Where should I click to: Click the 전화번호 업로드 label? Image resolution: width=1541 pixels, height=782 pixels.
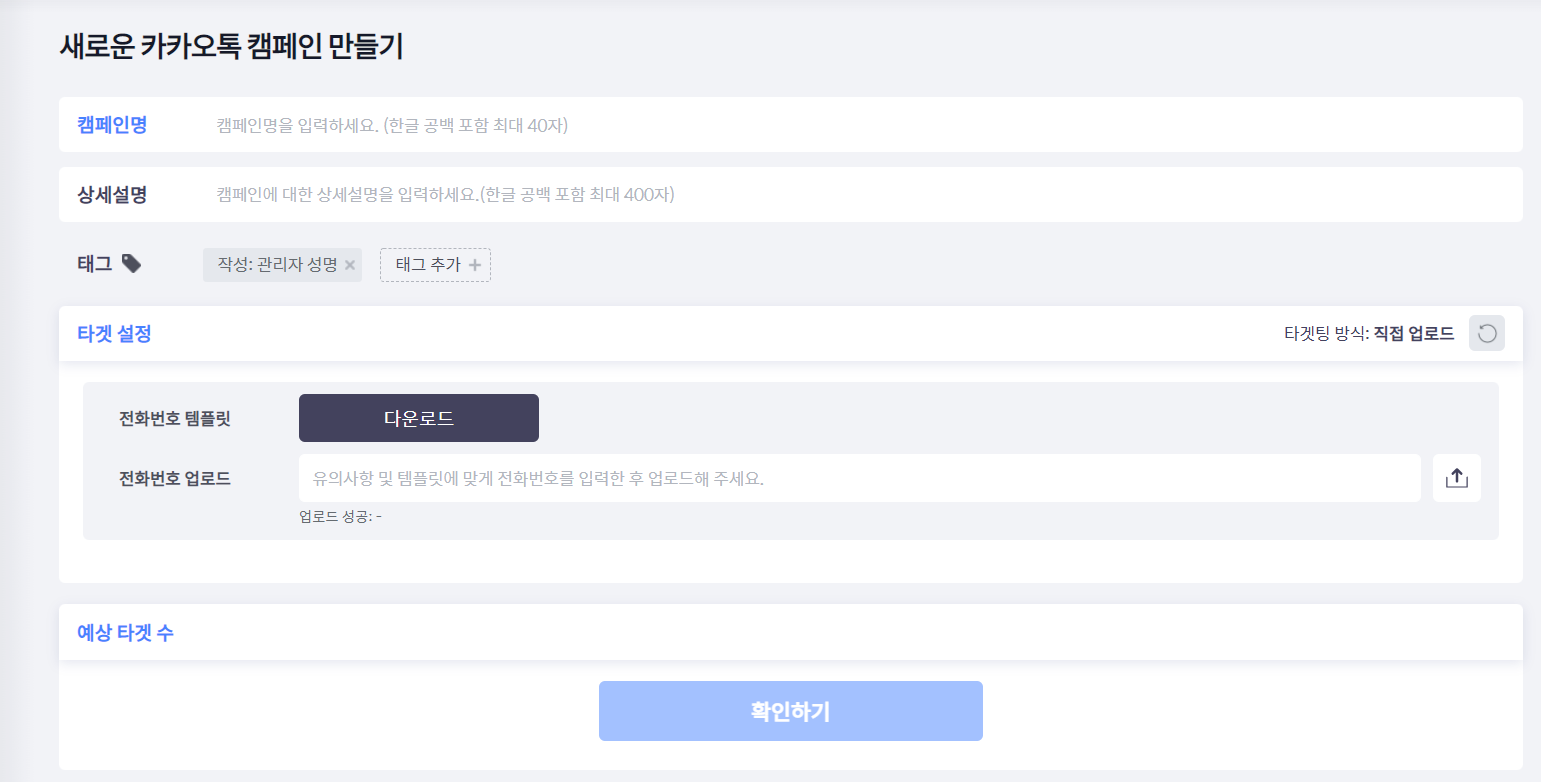174,478
